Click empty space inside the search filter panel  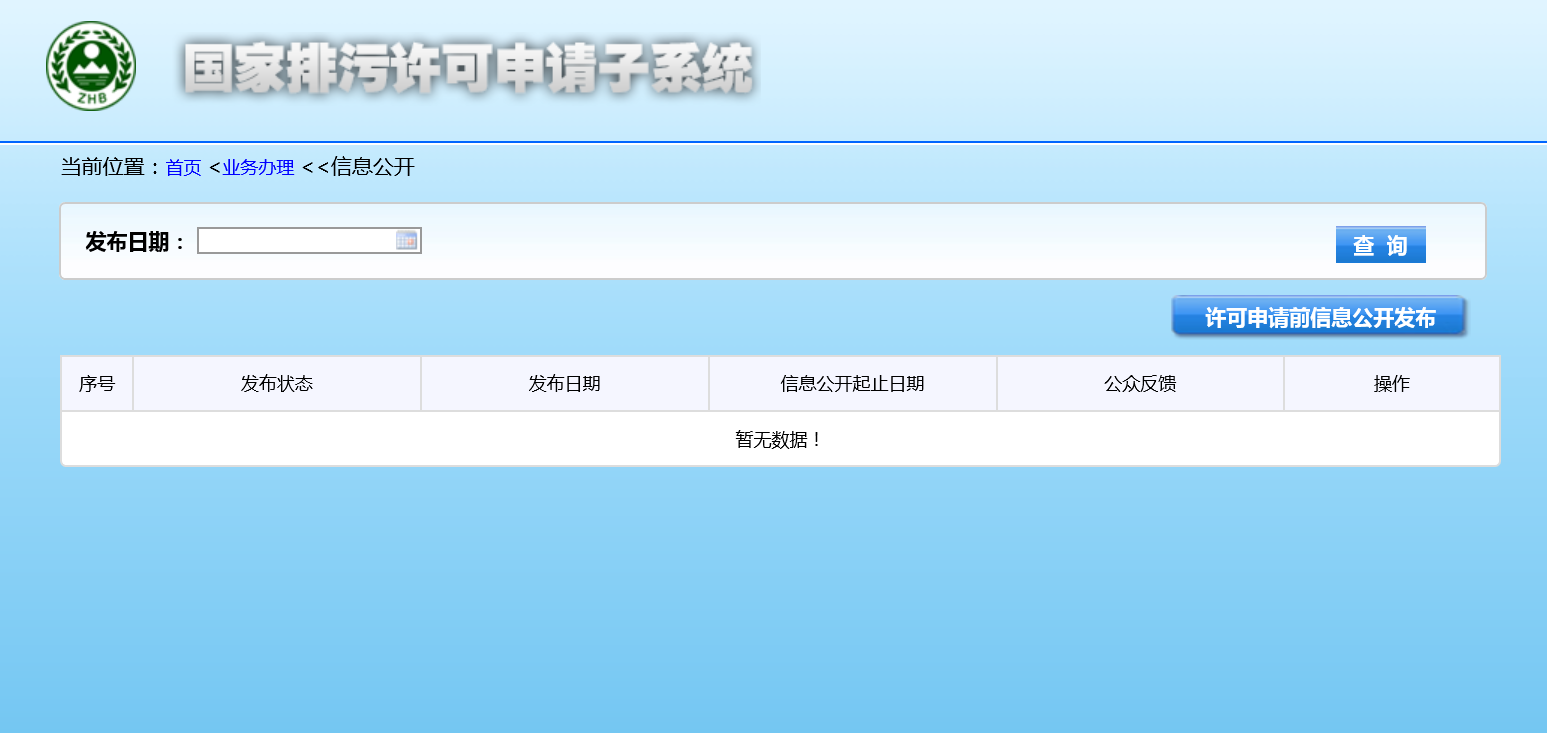click(x=850, y=242)
